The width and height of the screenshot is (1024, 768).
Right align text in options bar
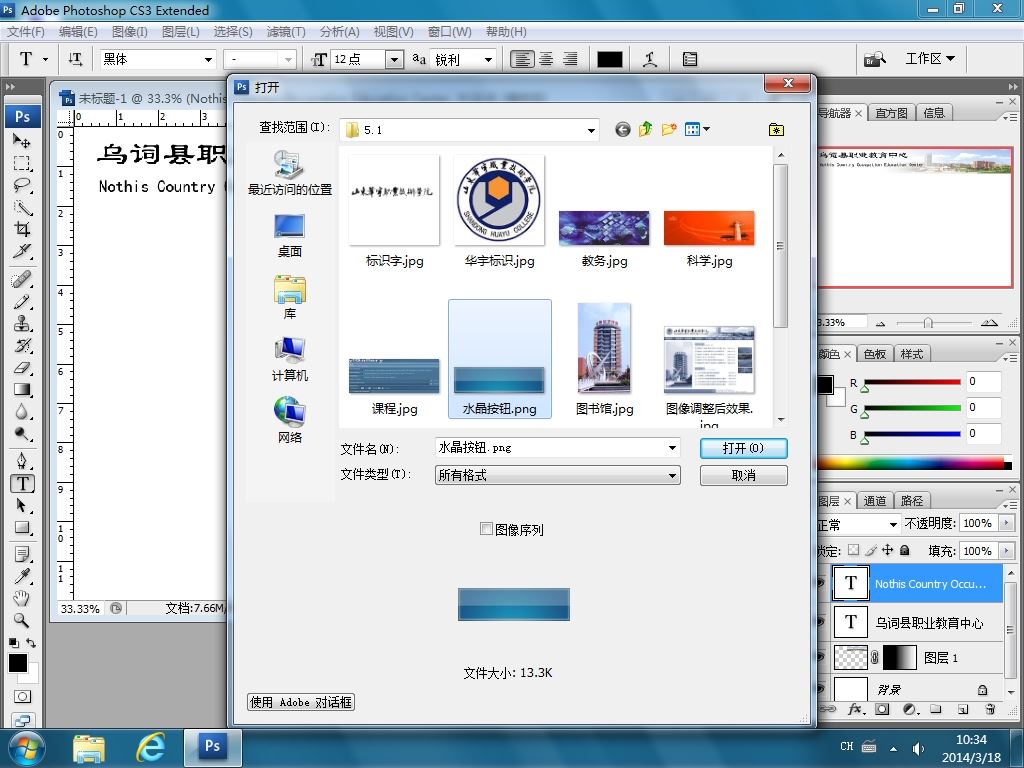570,59
